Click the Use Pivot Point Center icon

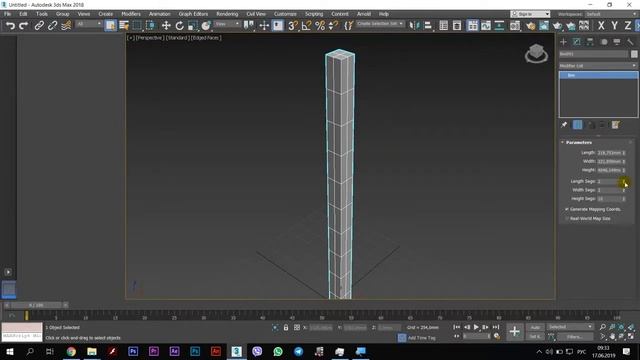[x=249, y=26]
